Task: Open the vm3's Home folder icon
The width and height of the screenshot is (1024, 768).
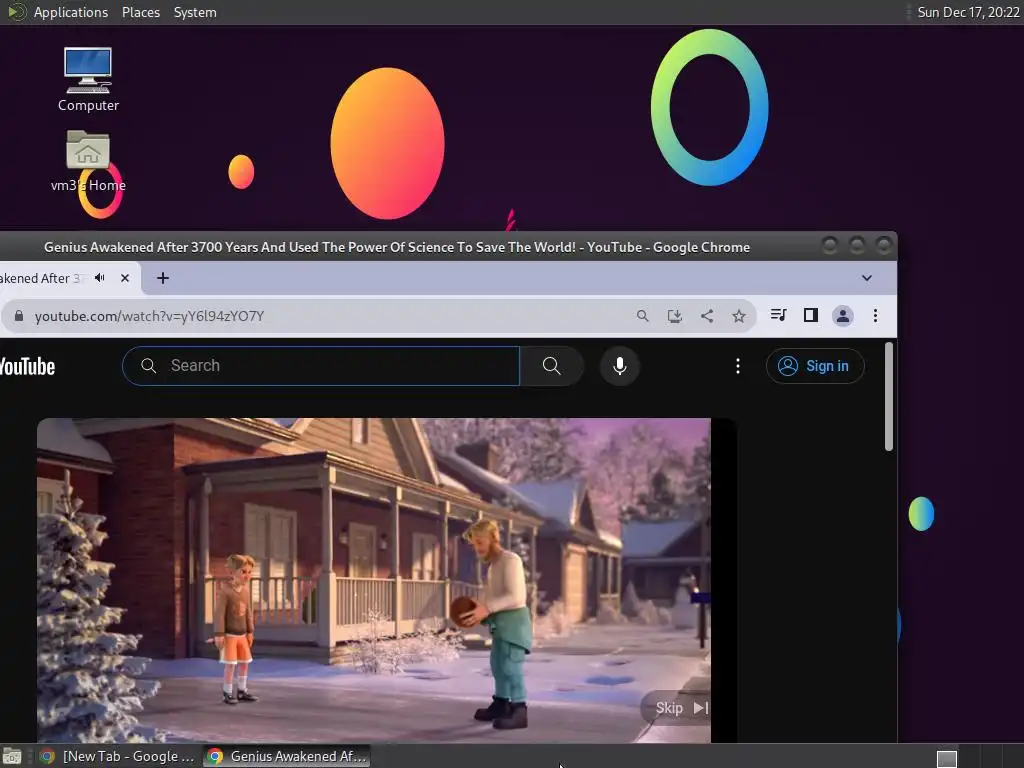Action: 88,160
